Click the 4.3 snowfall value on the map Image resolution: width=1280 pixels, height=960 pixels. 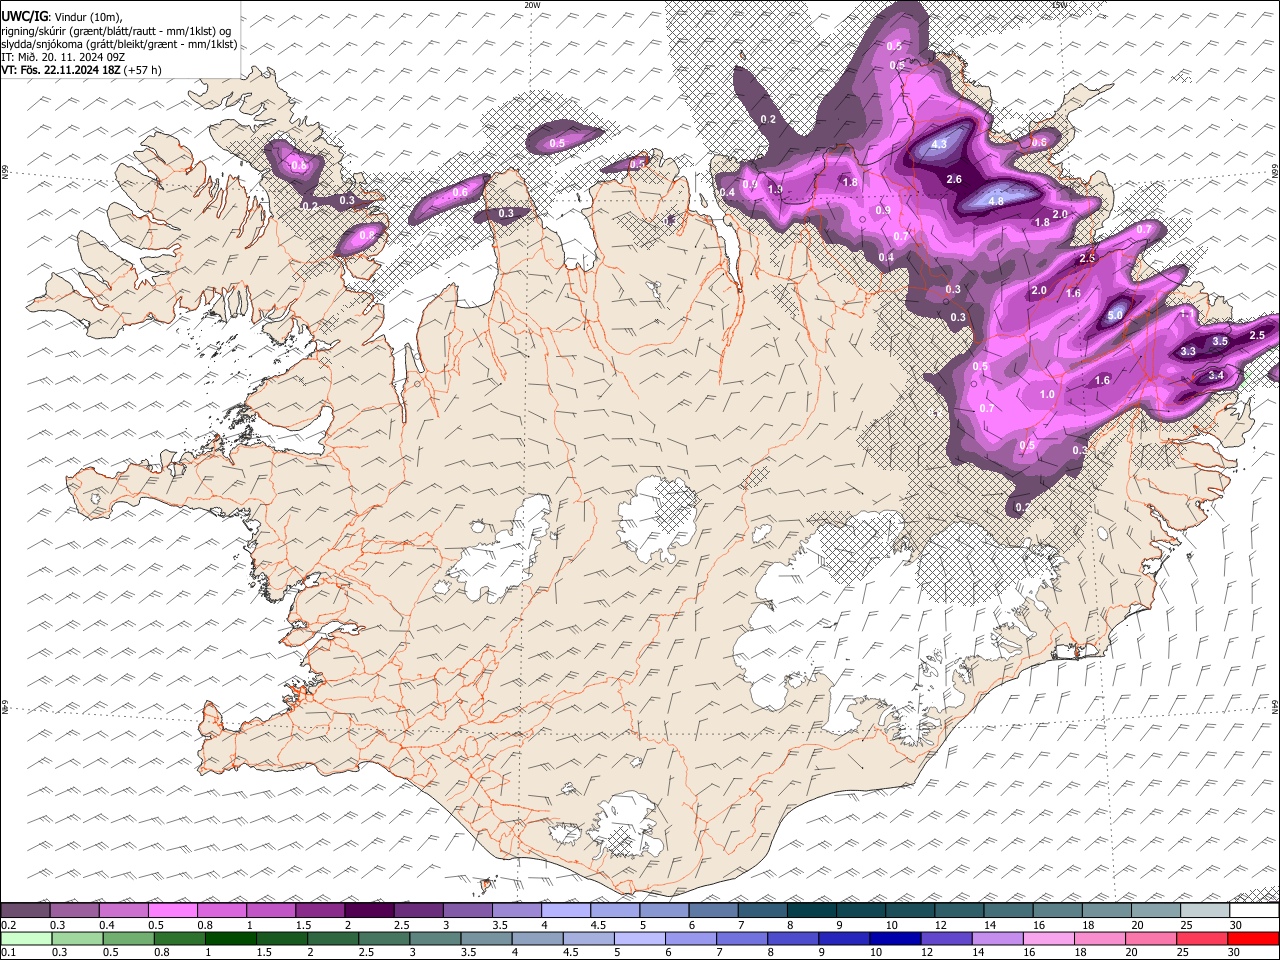point(939,144)
